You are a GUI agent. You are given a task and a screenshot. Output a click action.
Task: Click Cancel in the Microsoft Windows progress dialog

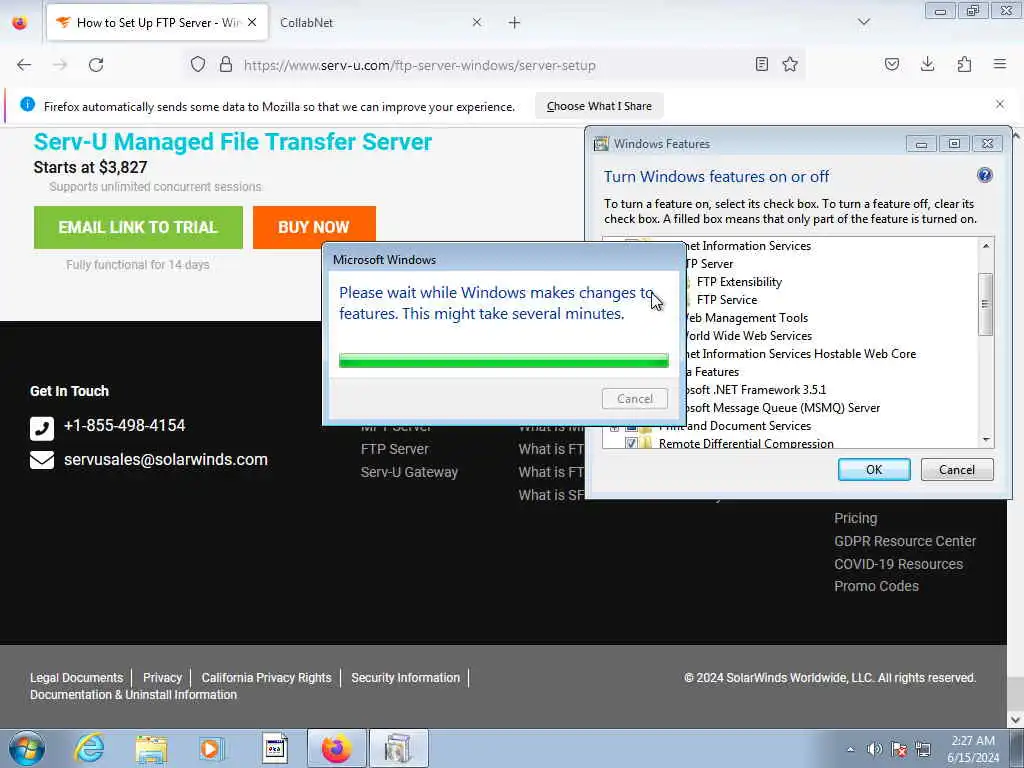pos(634,399)
